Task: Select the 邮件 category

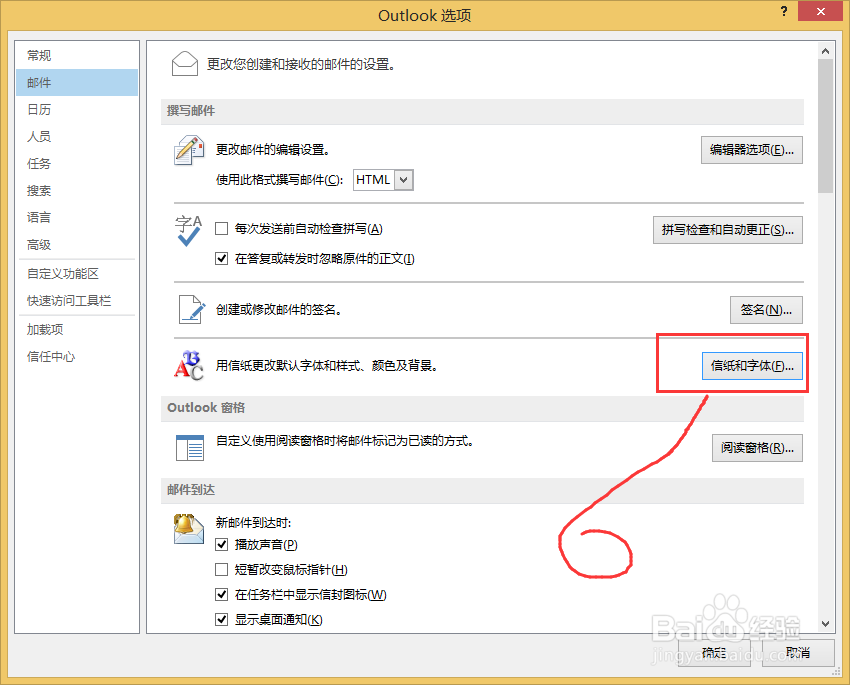Action: click(x=77, y=82)
